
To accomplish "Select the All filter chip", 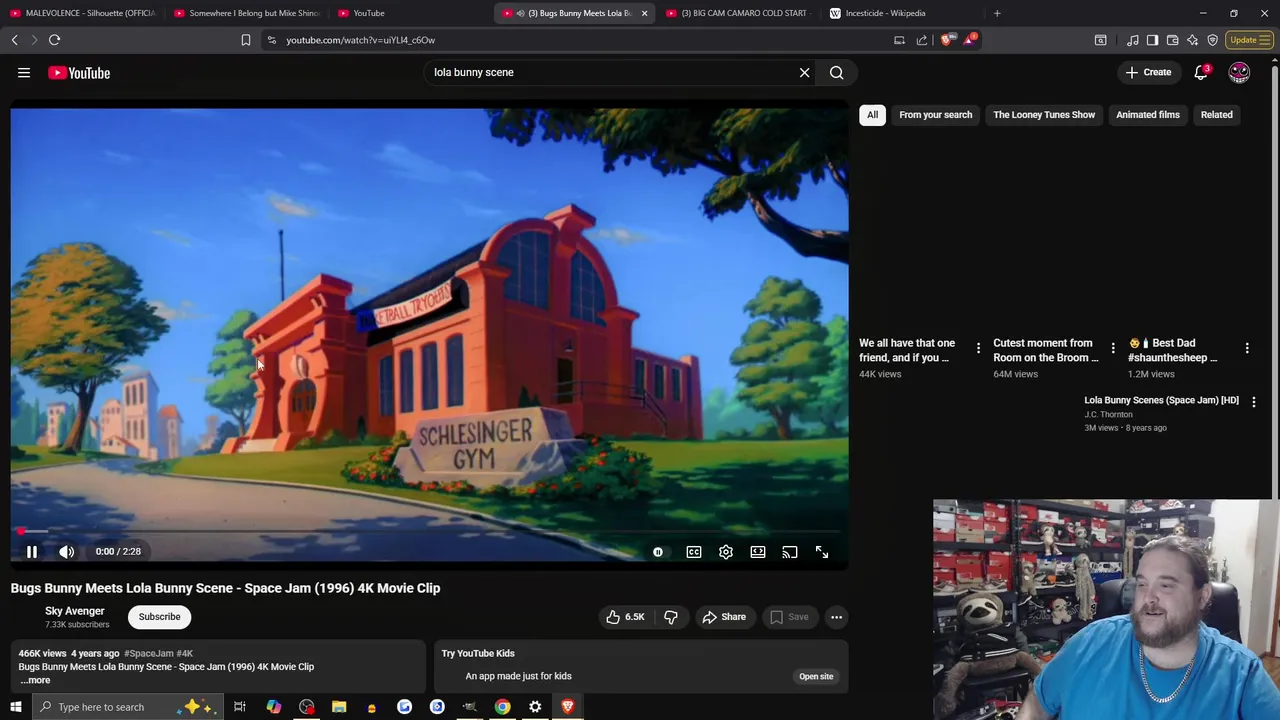I will (872, 115).
